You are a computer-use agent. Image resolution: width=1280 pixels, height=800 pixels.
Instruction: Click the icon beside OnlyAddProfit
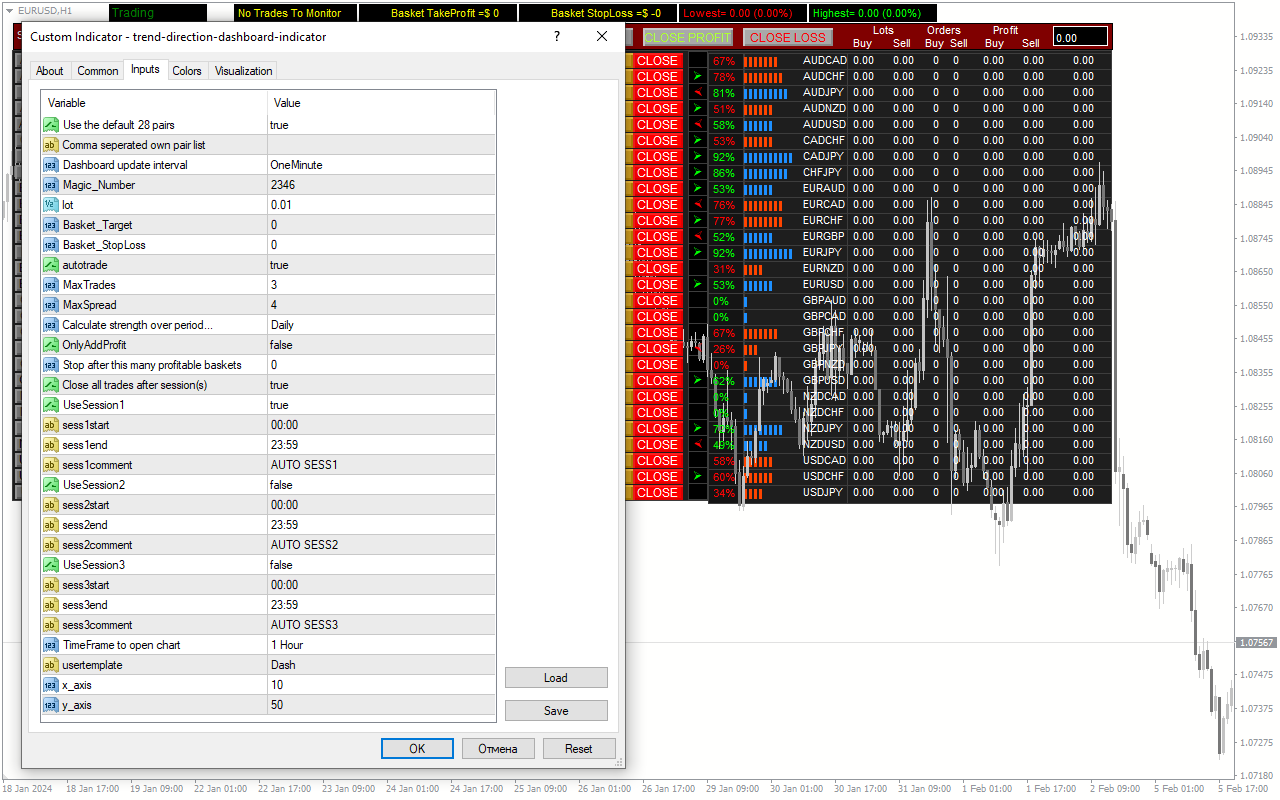click(51, 345)
